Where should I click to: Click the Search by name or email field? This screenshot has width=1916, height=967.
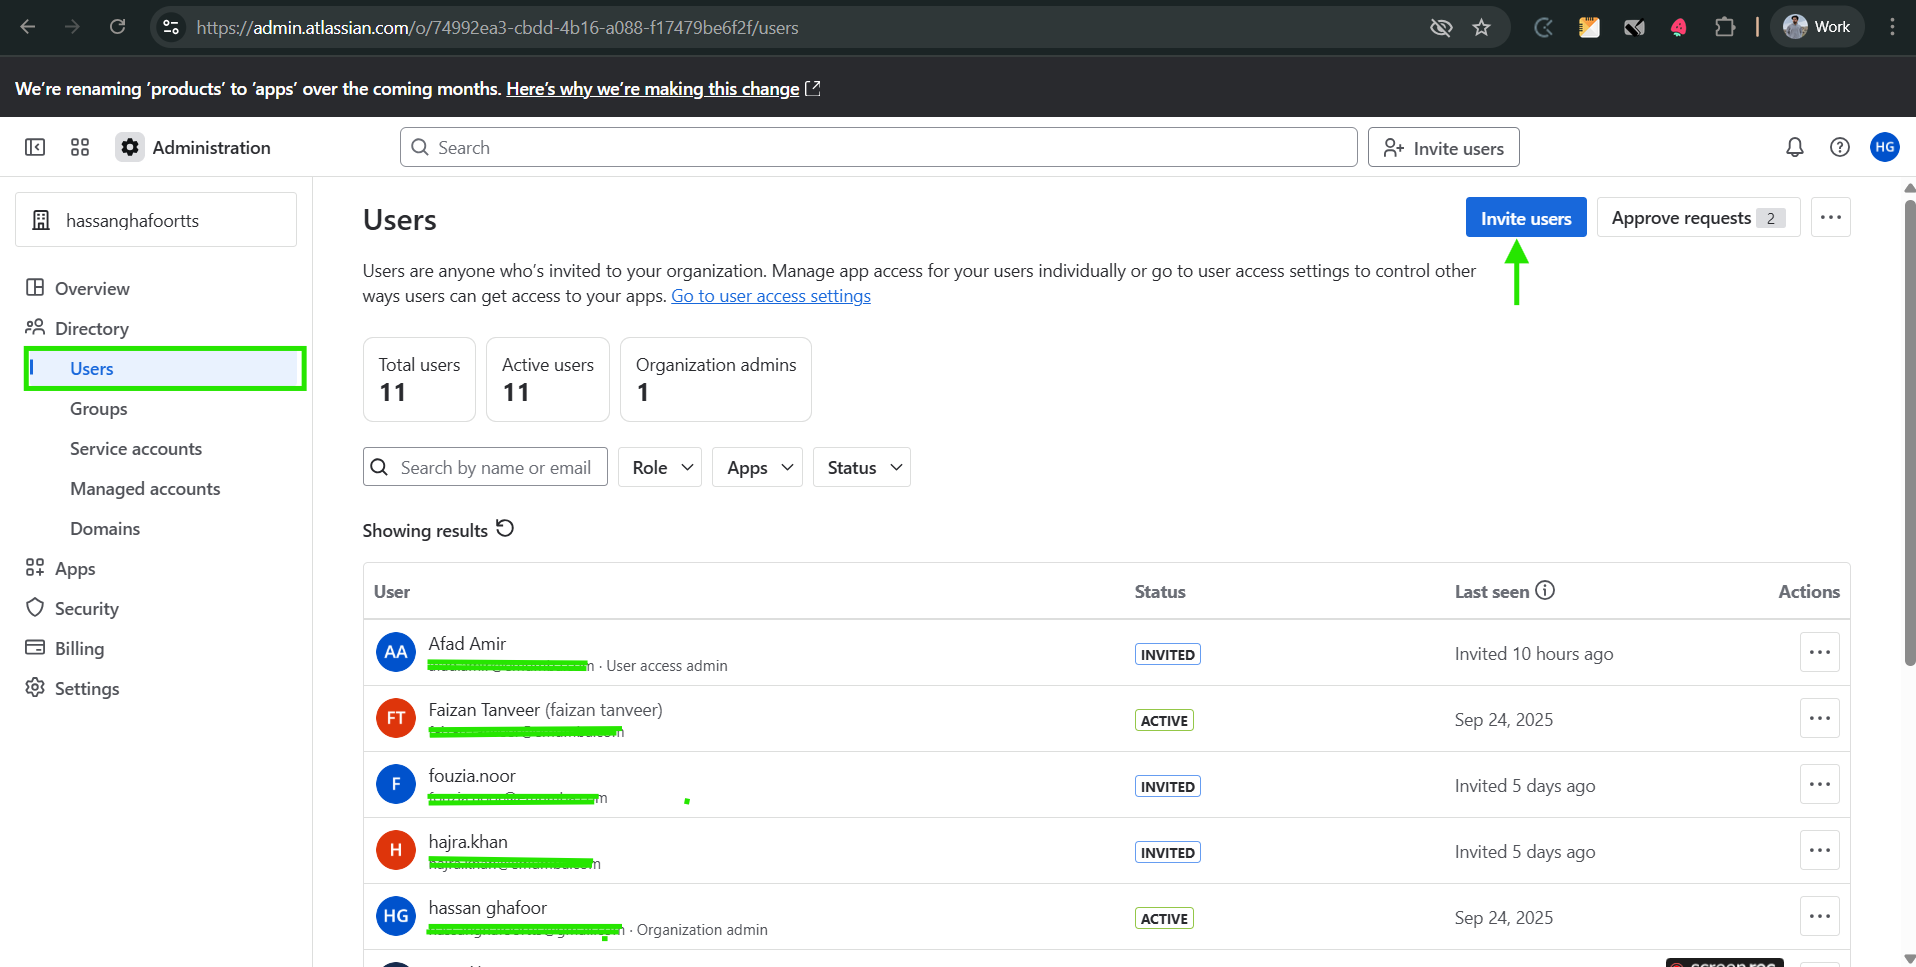pos(485,466)
